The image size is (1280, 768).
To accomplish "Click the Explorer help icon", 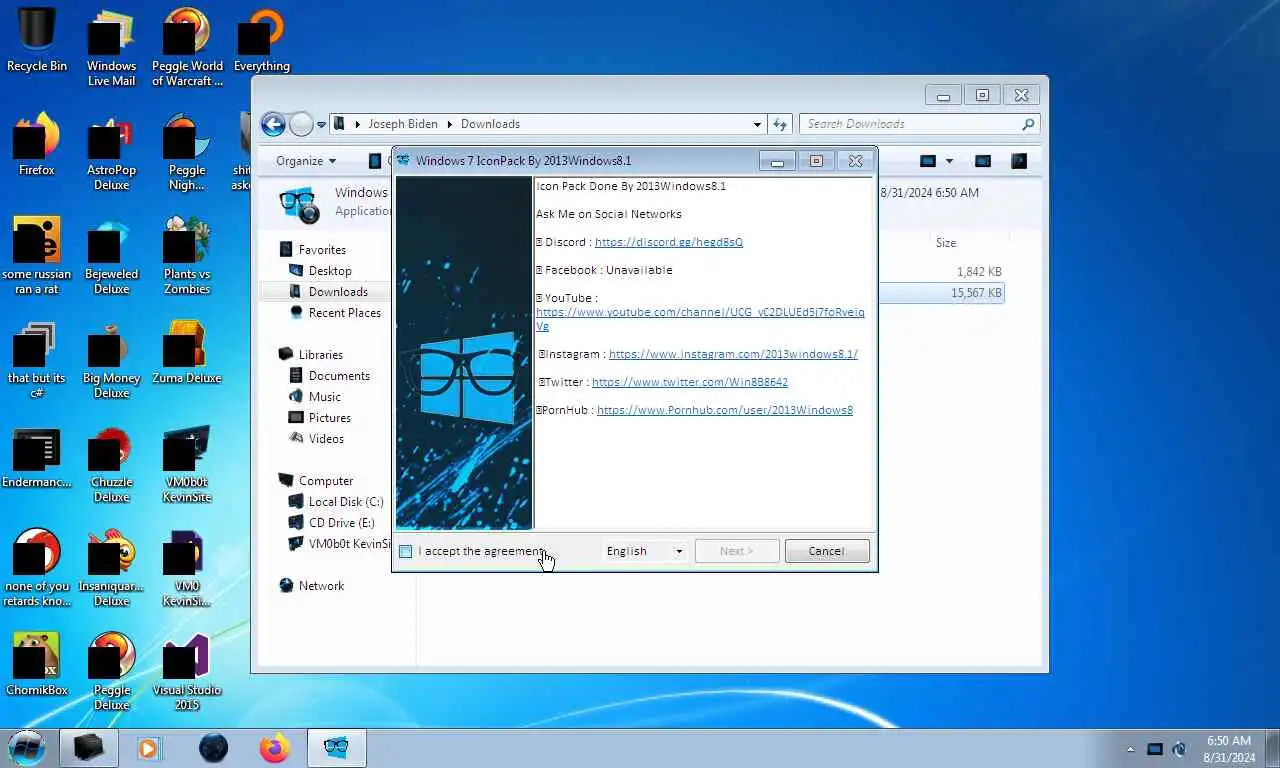I will 1019,161.
